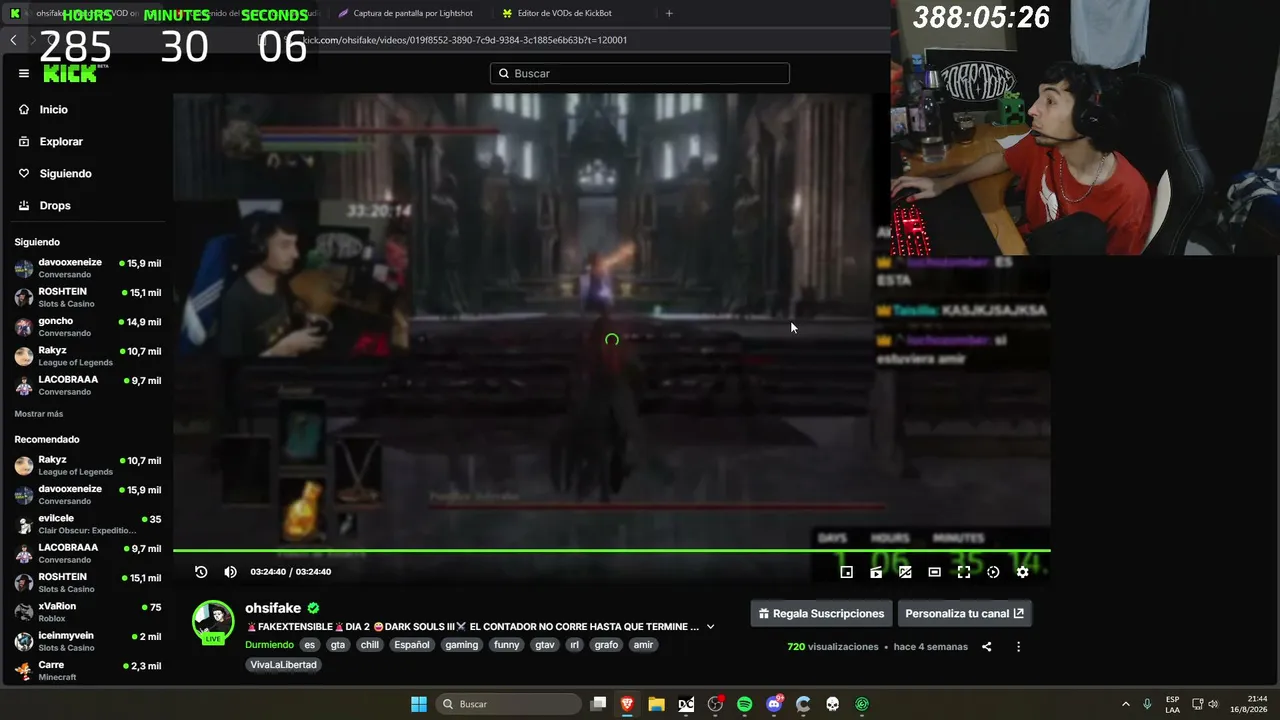Click the microphone tray icon
The width and height of the screenshot is (1280, 720).
click(x=1147, y=704)
